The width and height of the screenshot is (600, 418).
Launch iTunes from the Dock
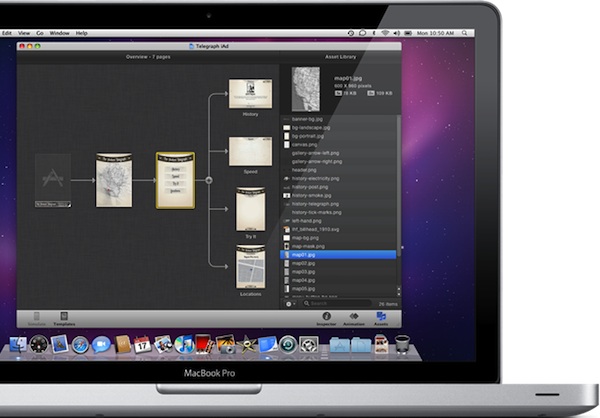pos(184,344)
